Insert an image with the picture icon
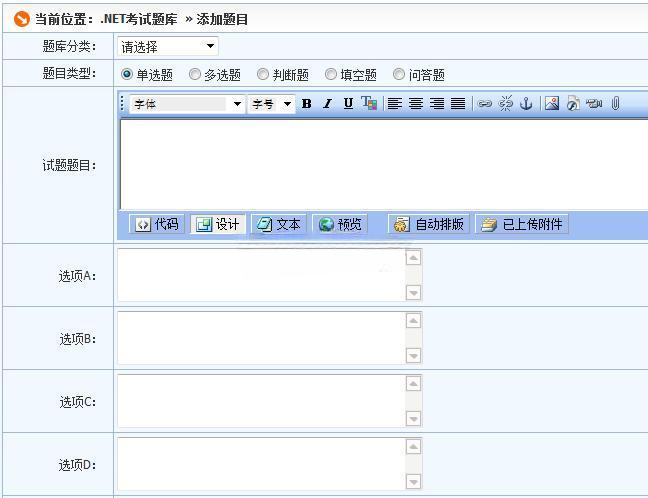 click(x=552, y=103)
